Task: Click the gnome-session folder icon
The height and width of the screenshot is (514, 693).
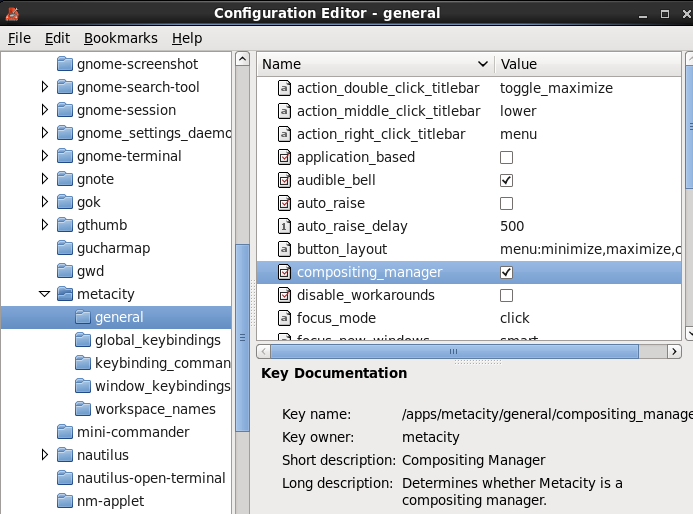Action: [x=65, y=110]
